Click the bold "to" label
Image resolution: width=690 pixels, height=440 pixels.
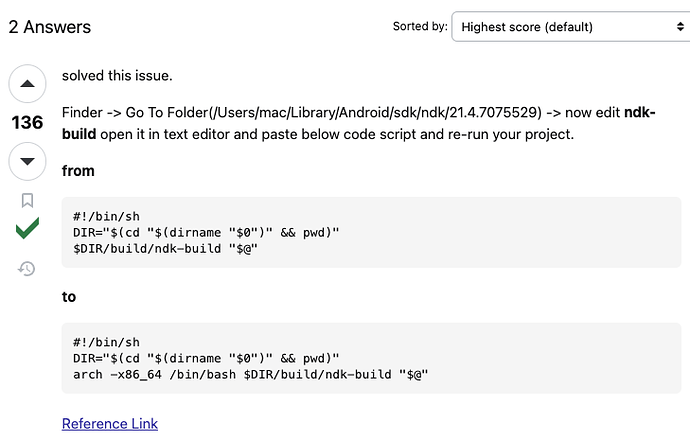[69, 297]
